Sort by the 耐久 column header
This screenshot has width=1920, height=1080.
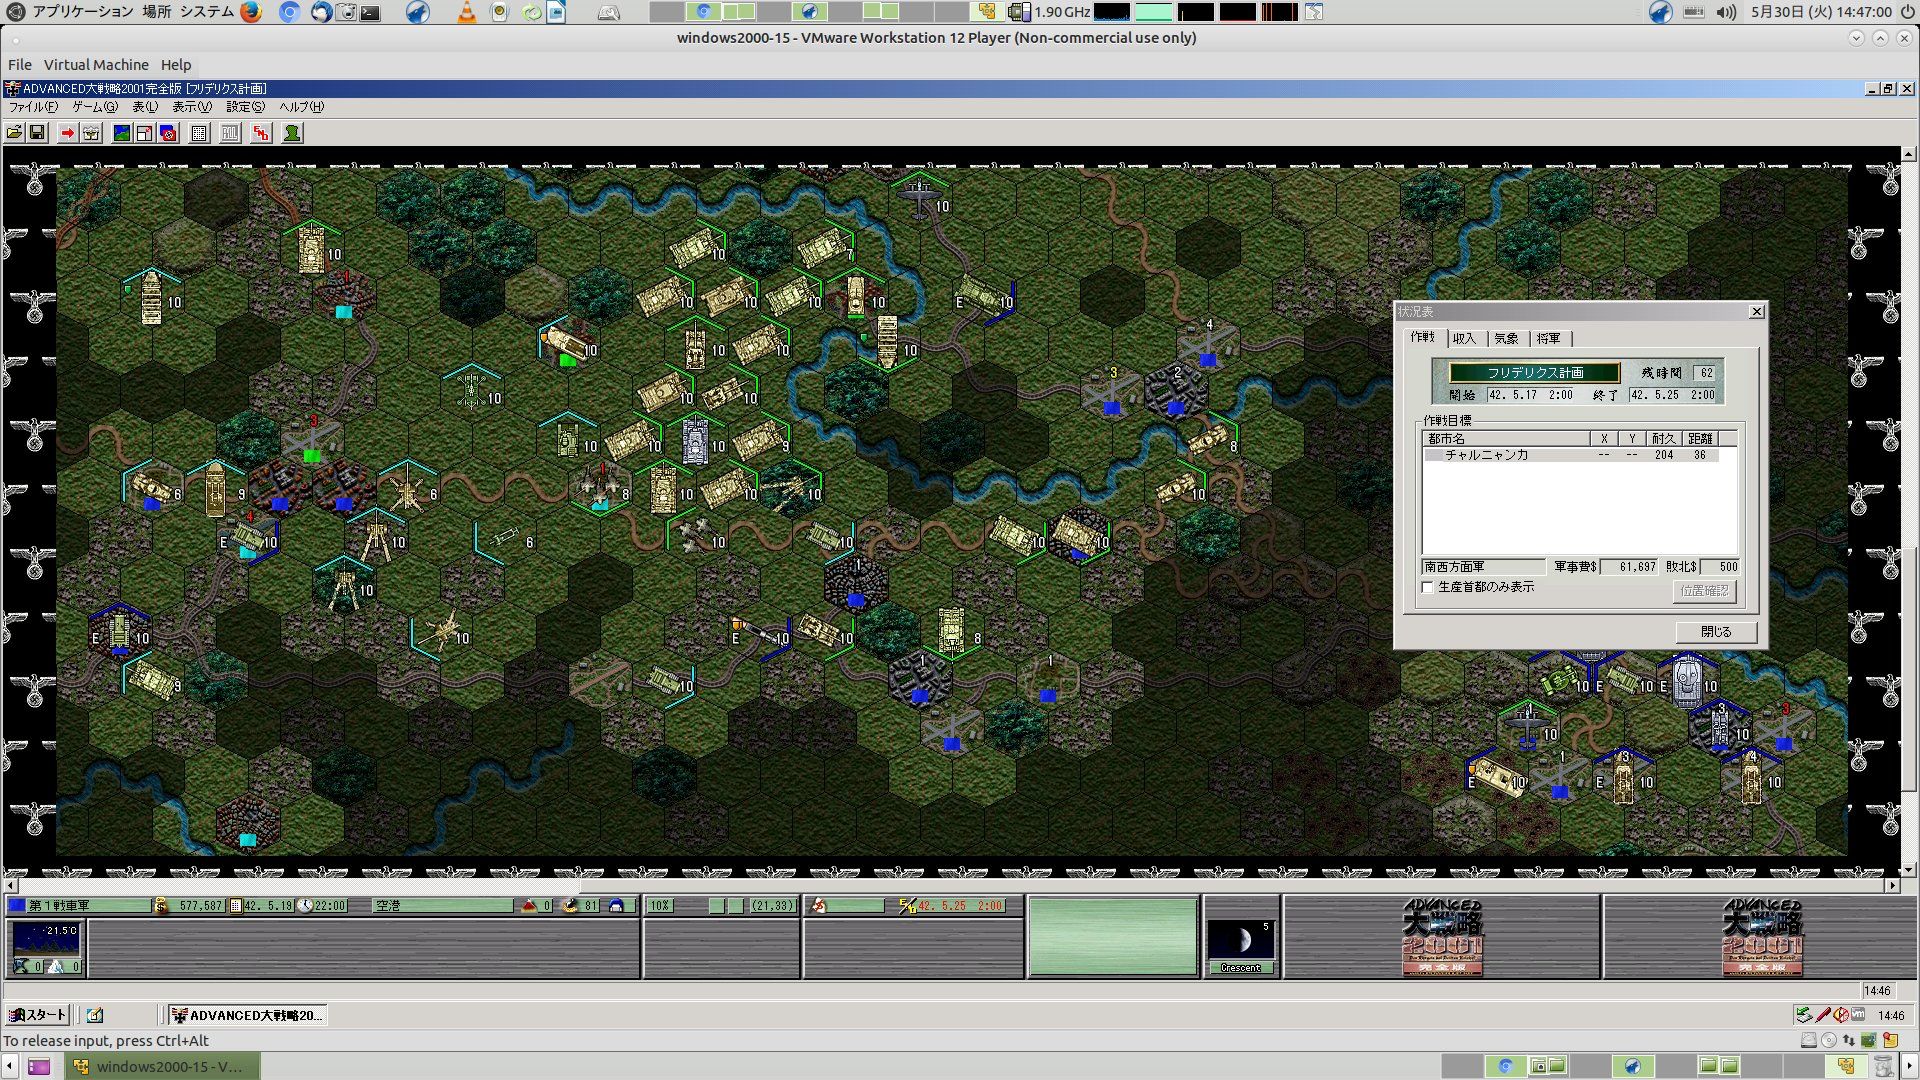(x=1664, y=439)
